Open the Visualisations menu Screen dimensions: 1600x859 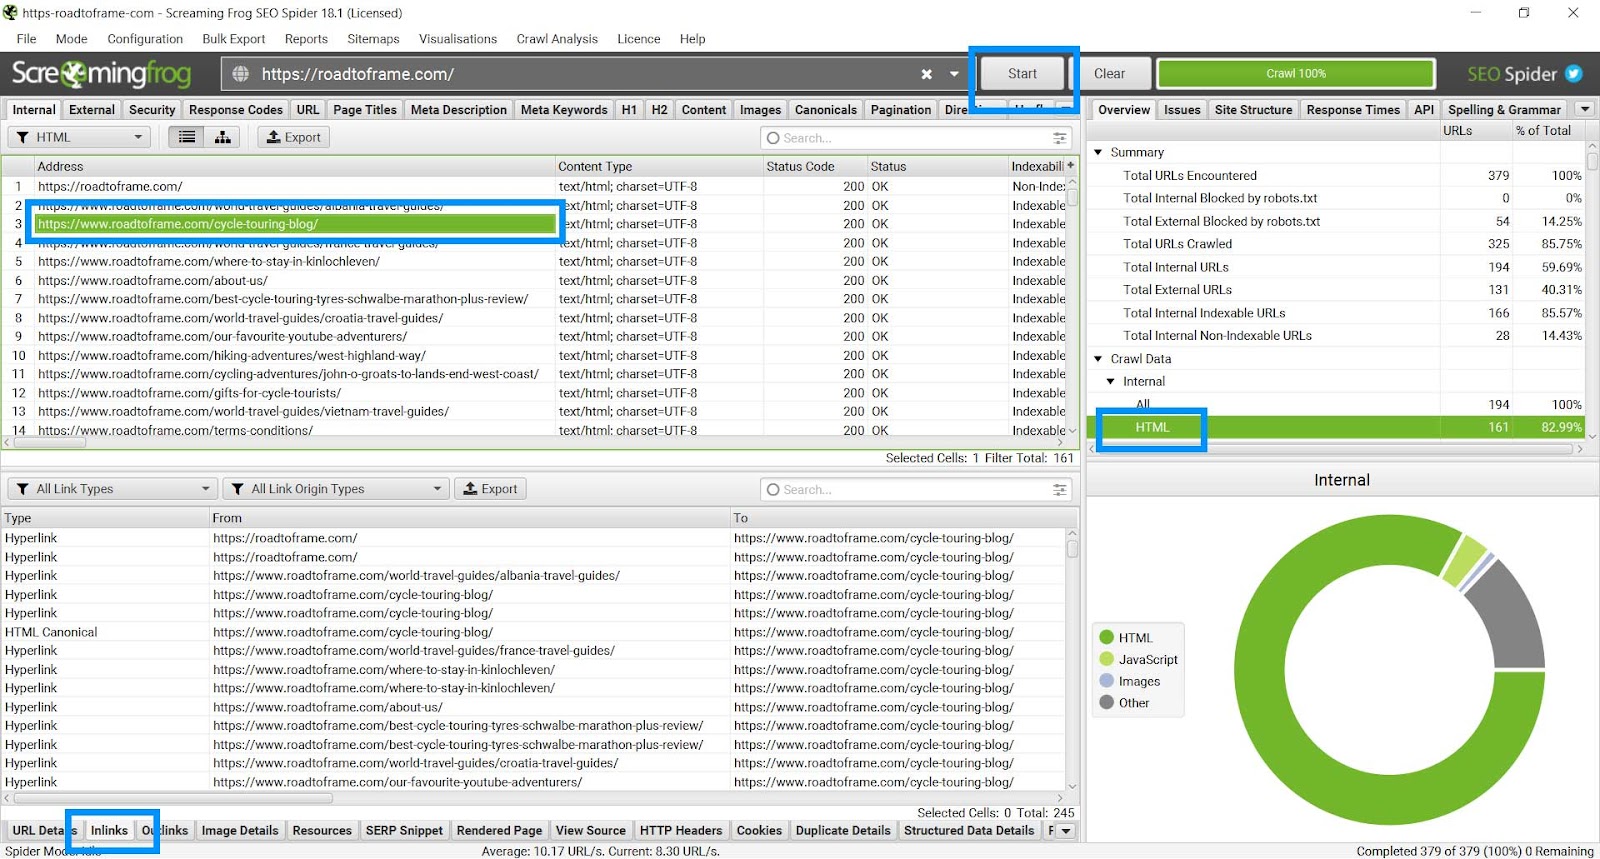pyautogui.click(x=458, y=39)
